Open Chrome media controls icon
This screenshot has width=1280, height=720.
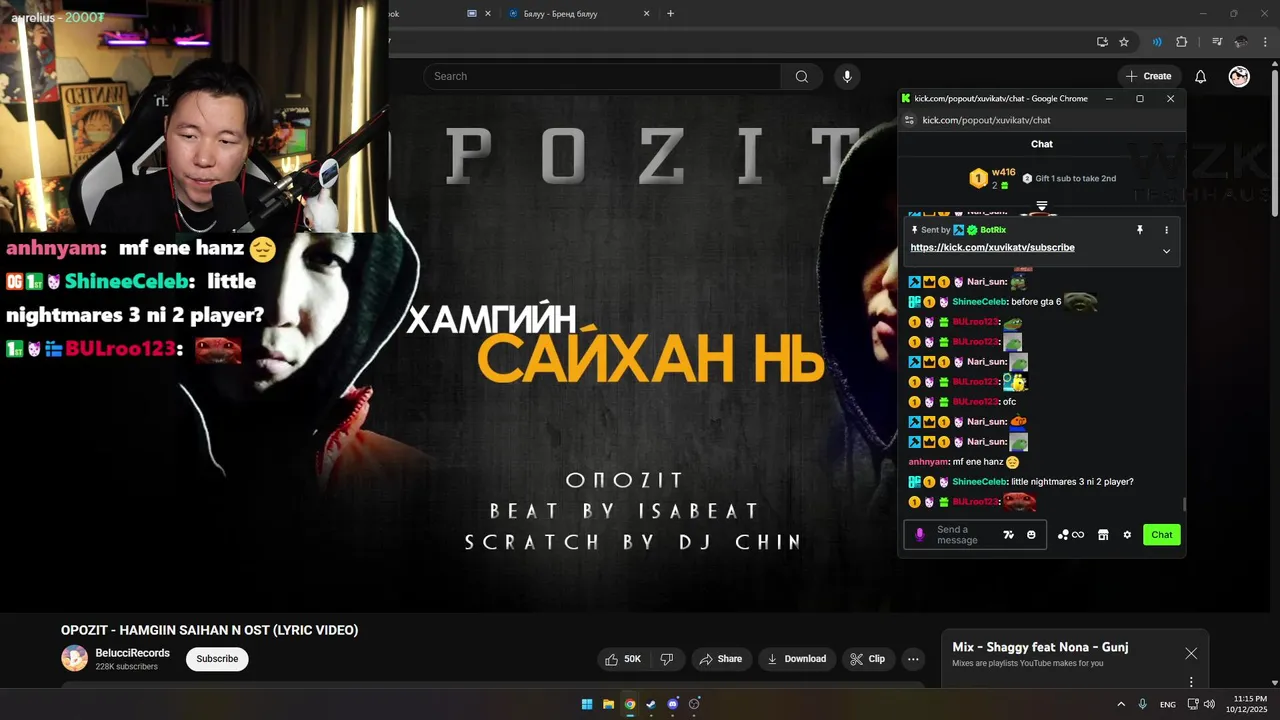(x=1217, y=42)
